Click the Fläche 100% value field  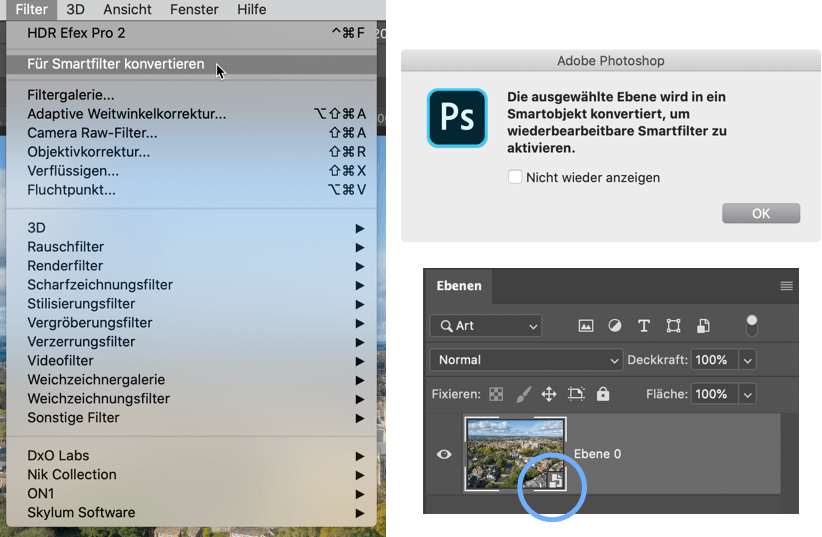point(715,394)
